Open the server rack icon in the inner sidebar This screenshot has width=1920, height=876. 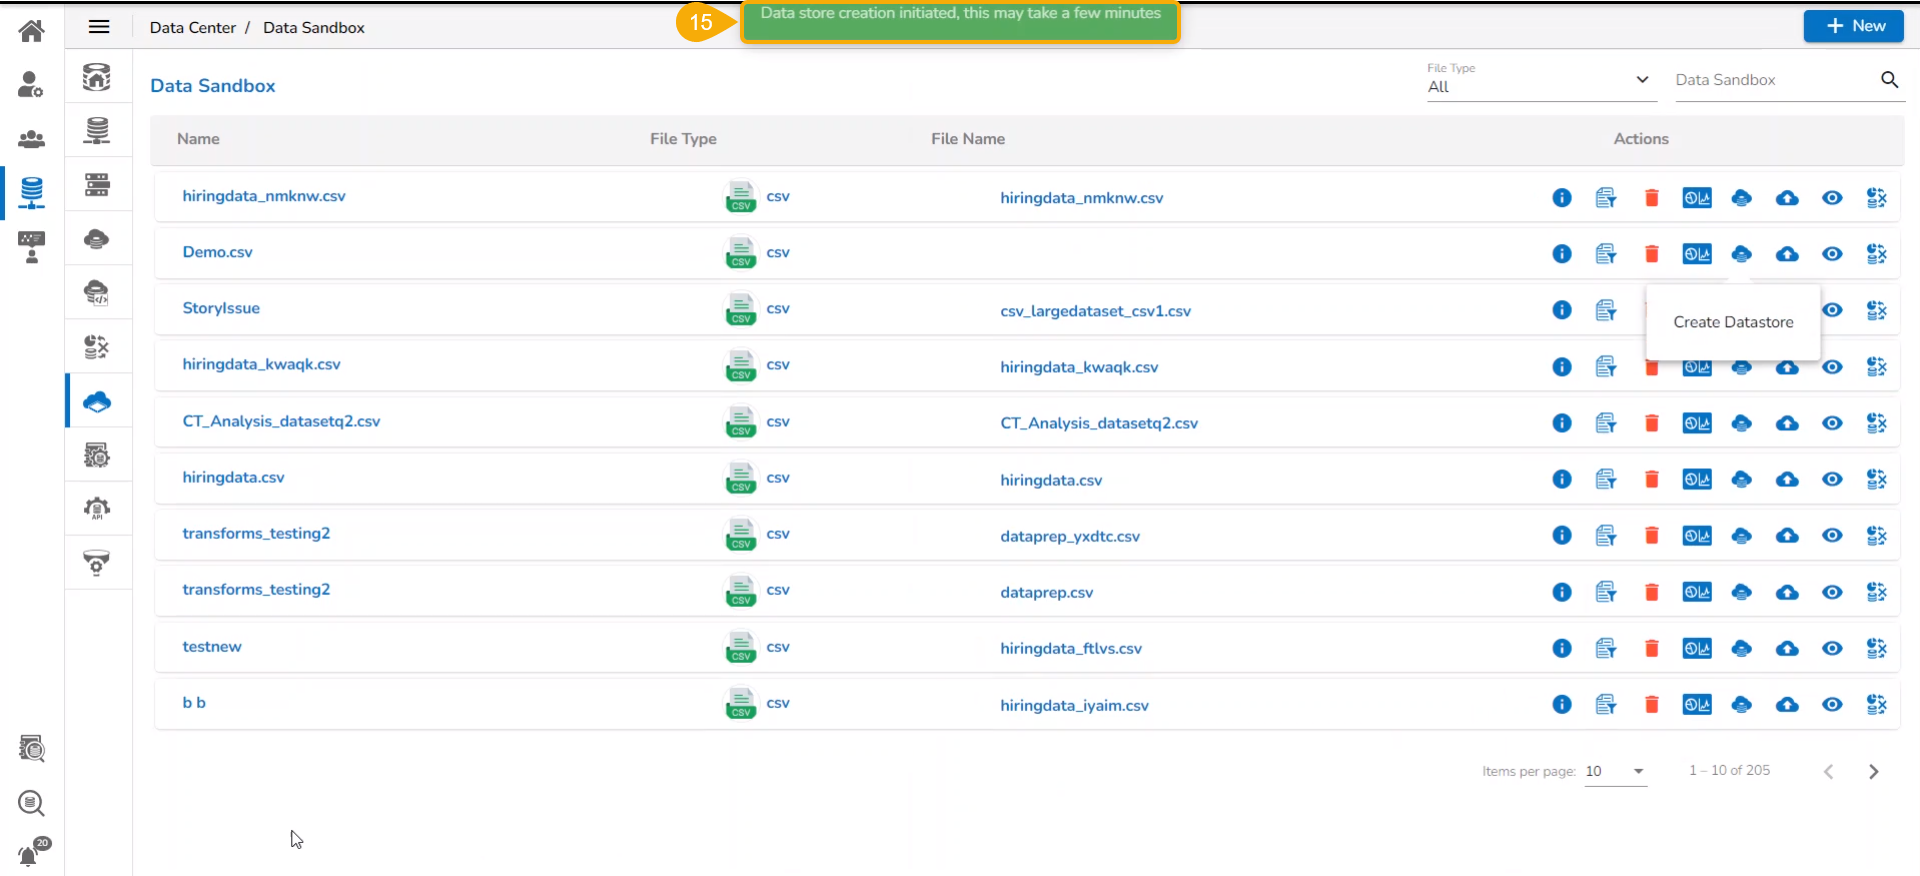pos(97,185)
